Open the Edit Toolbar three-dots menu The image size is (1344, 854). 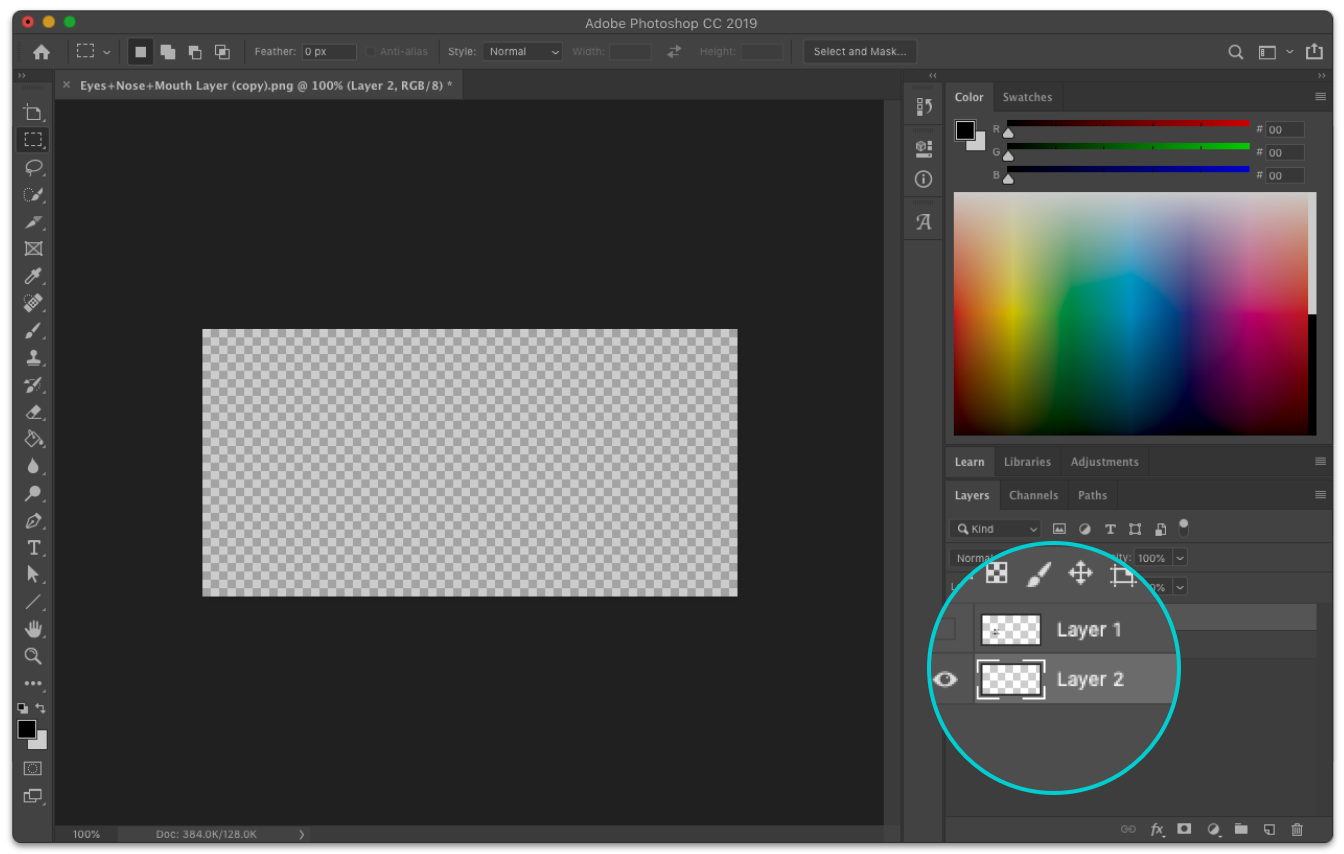coord(33,684)
